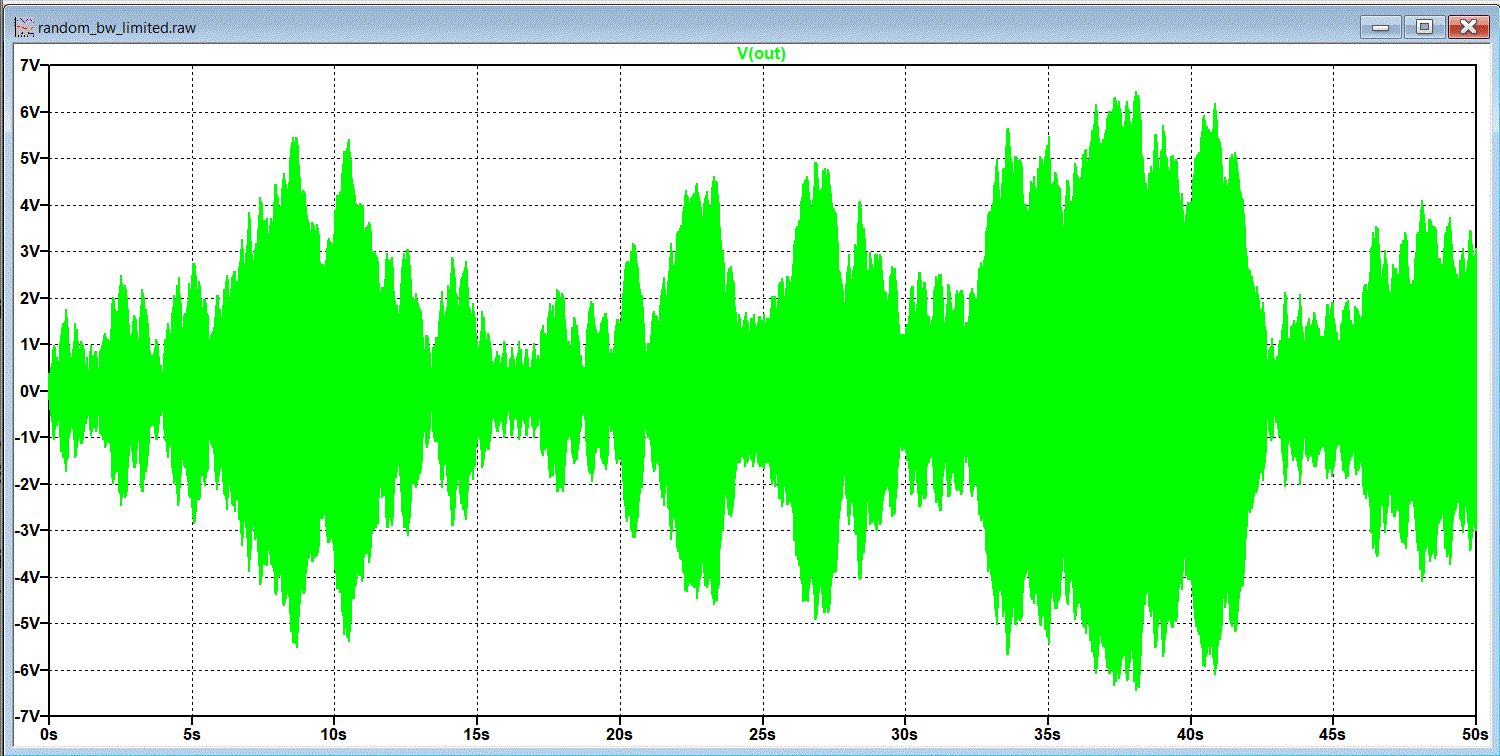Click the 0V vertical axis label
1500x756 pixels.
click(28, 391)
